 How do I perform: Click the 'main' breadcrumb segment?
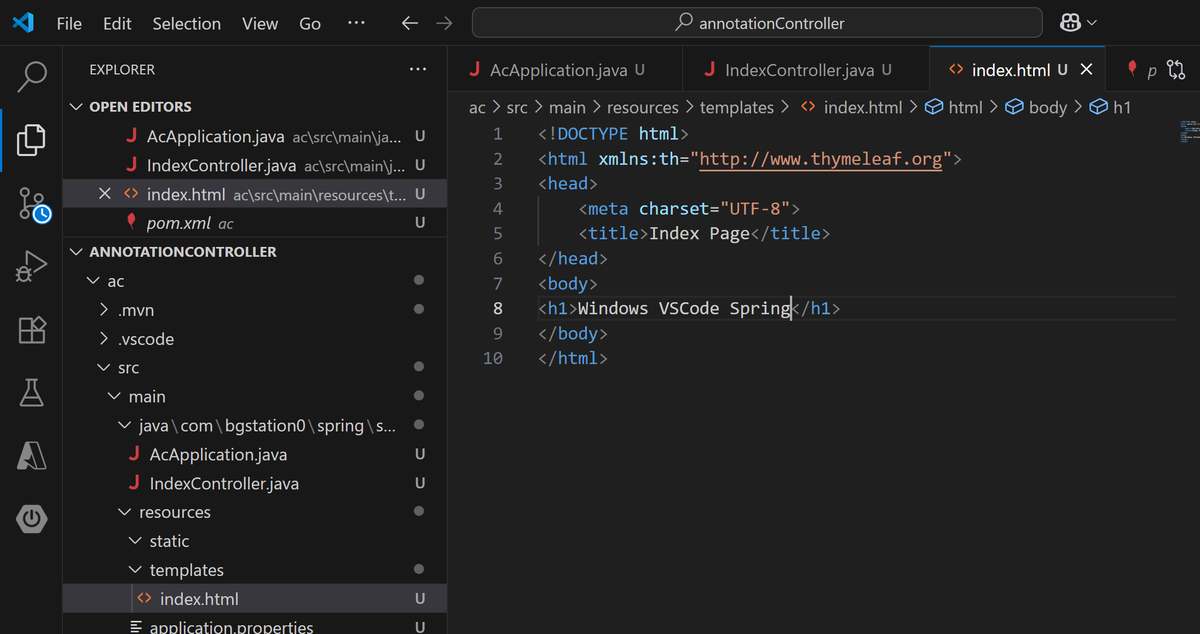(567, 107)
